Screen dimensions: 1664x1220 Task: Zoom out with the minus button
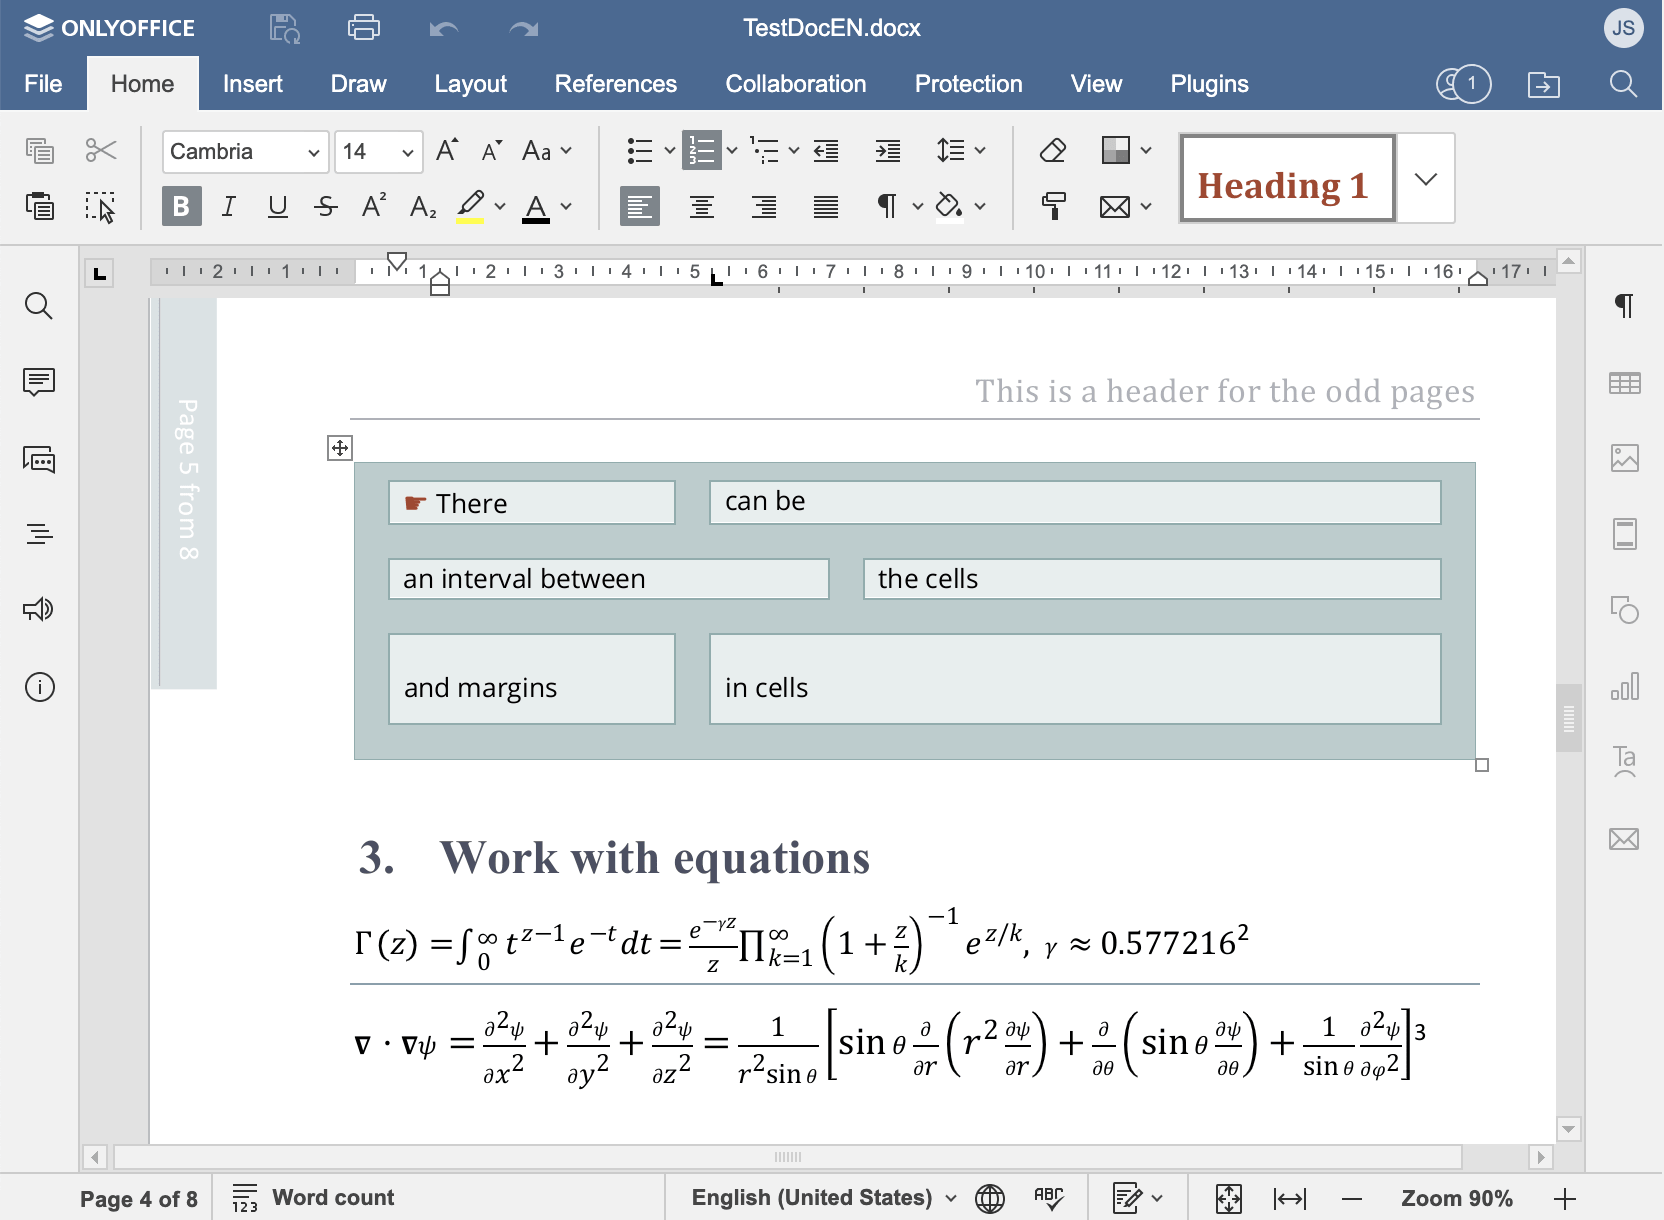(x=1352, y=1198)
